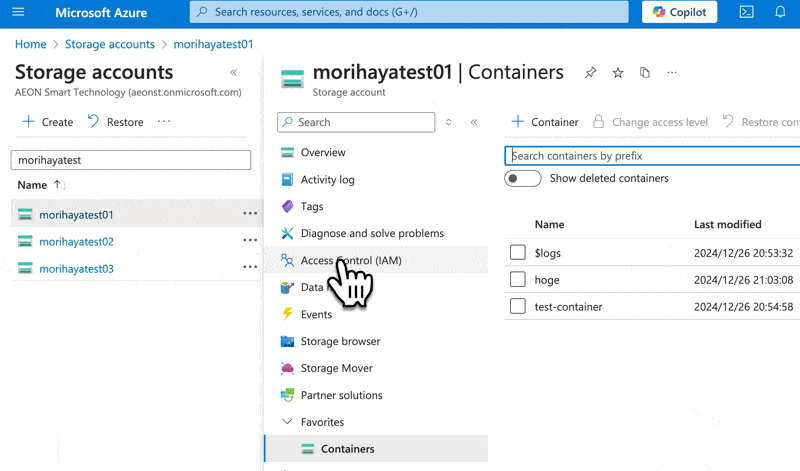The width and height of the screenshot is (800, 471).
Task: Open the context menu for morihayatest03
Action: (250, 267)
